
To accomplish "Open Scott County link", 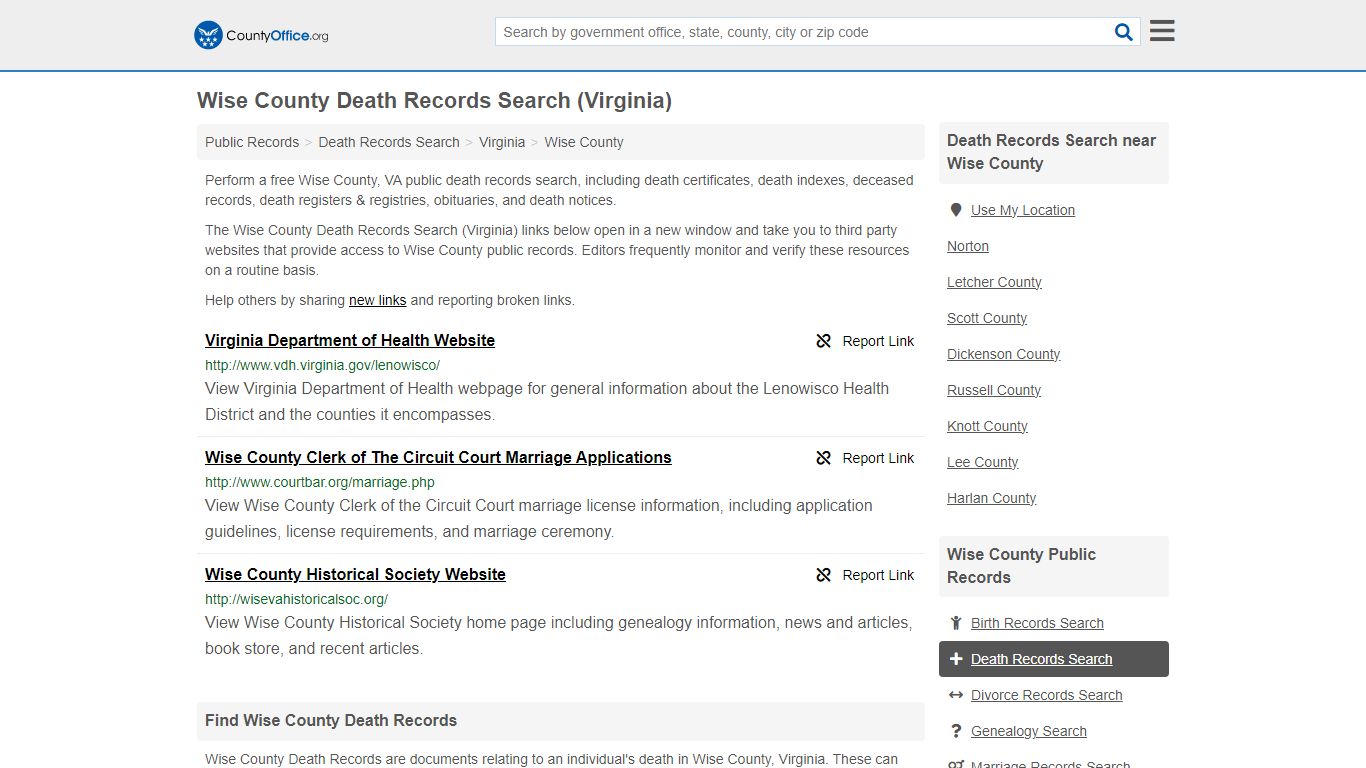I will (987, 318).
